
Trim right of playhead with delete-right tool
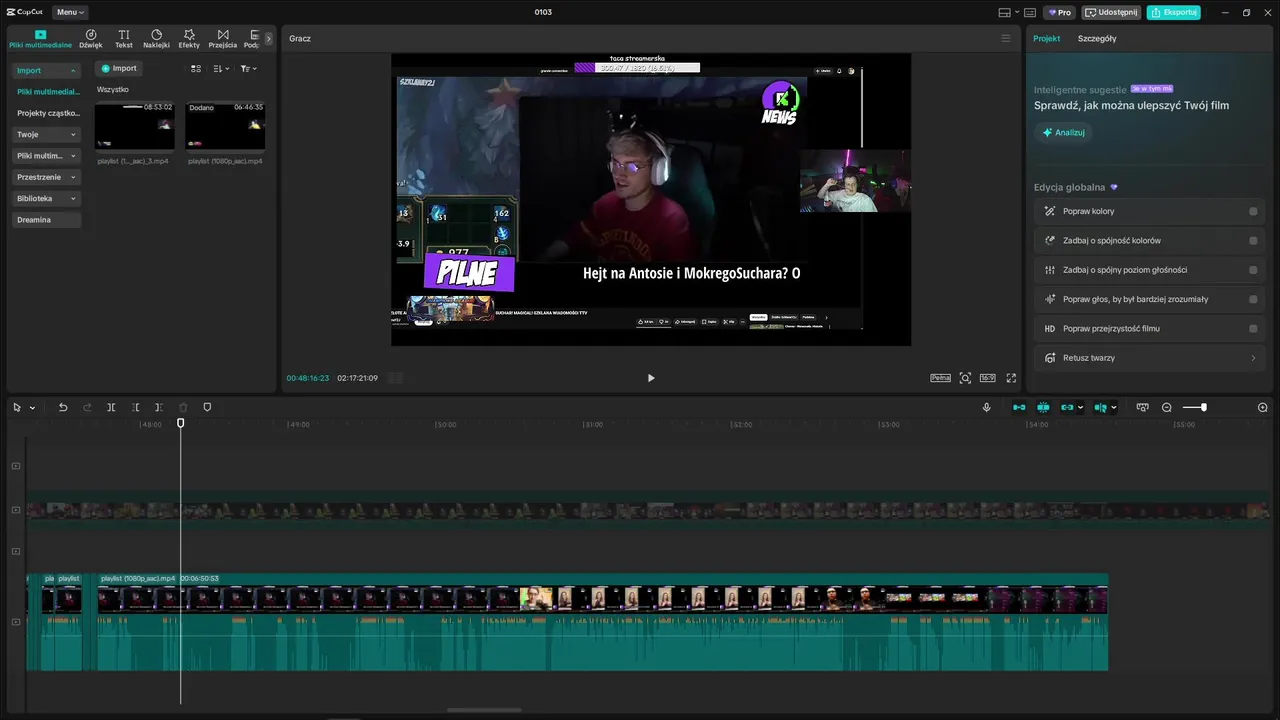tap(159, 407)
